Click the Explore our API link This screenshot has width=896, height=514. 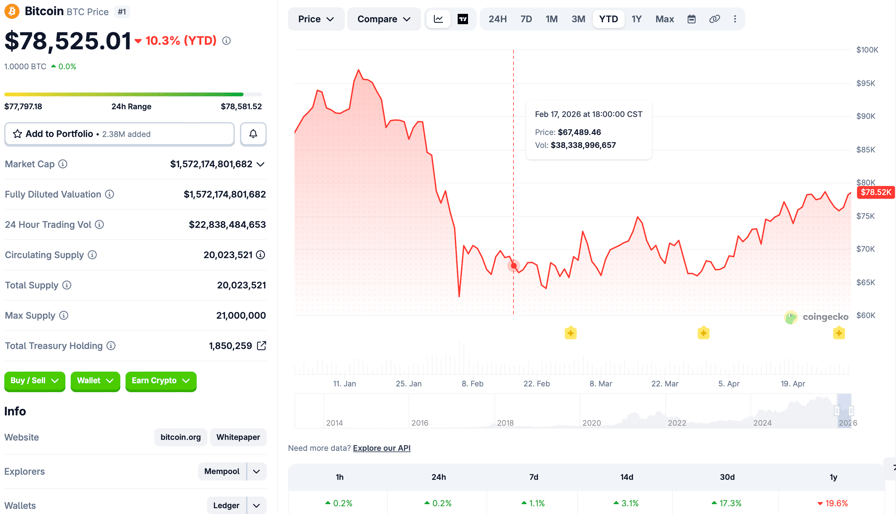pos(382,448)
